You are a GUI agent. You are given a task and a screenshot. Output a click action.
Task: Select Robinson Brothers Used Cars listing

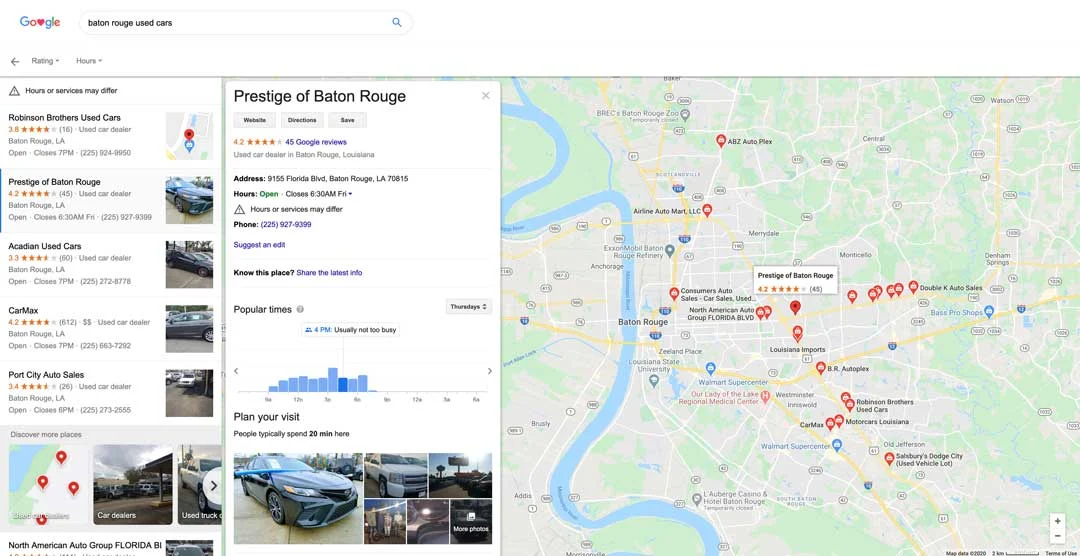[x=110, y=136]
